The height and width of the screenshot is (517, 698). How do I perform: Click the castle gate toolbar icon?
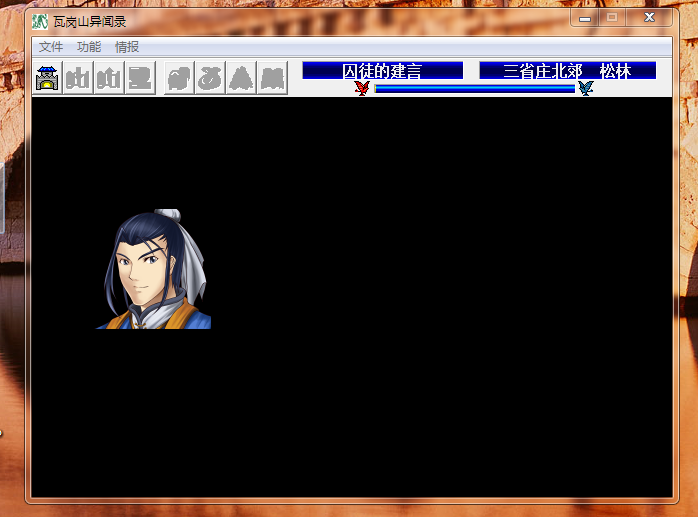click(47, 78)
